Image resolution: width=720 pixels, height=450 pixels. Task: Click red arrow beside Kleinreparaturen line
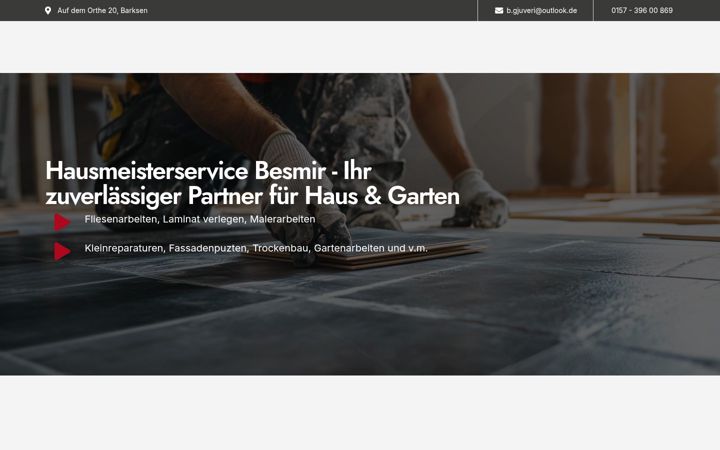coord(62,251)
